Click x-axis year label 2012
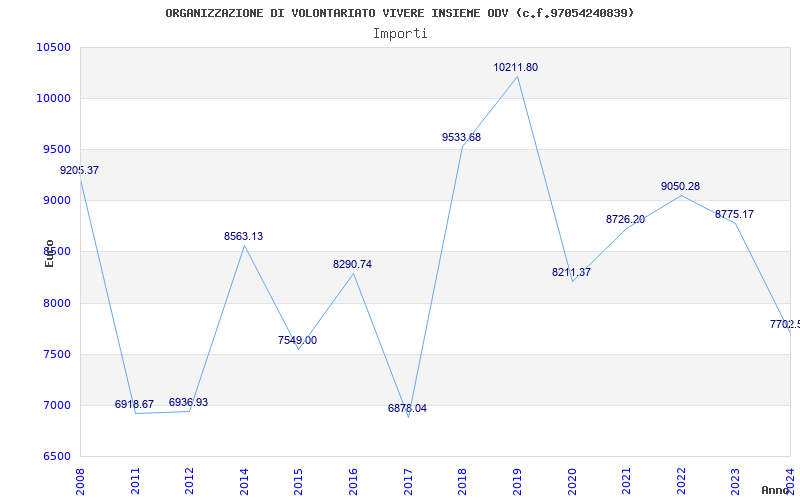Screen dimensions: 800x500 [x=190, y=482]
